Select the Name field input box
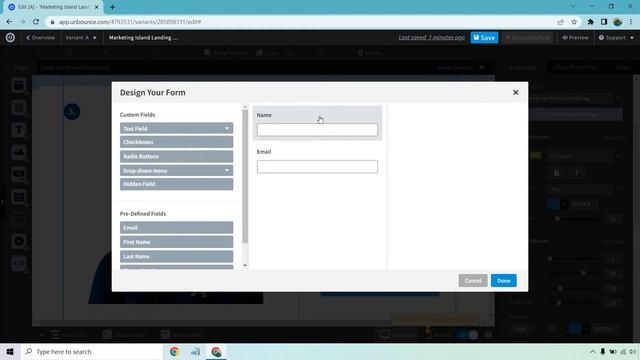Image resolution: width=640 pixels, height=360 pixels. point(317,130)
